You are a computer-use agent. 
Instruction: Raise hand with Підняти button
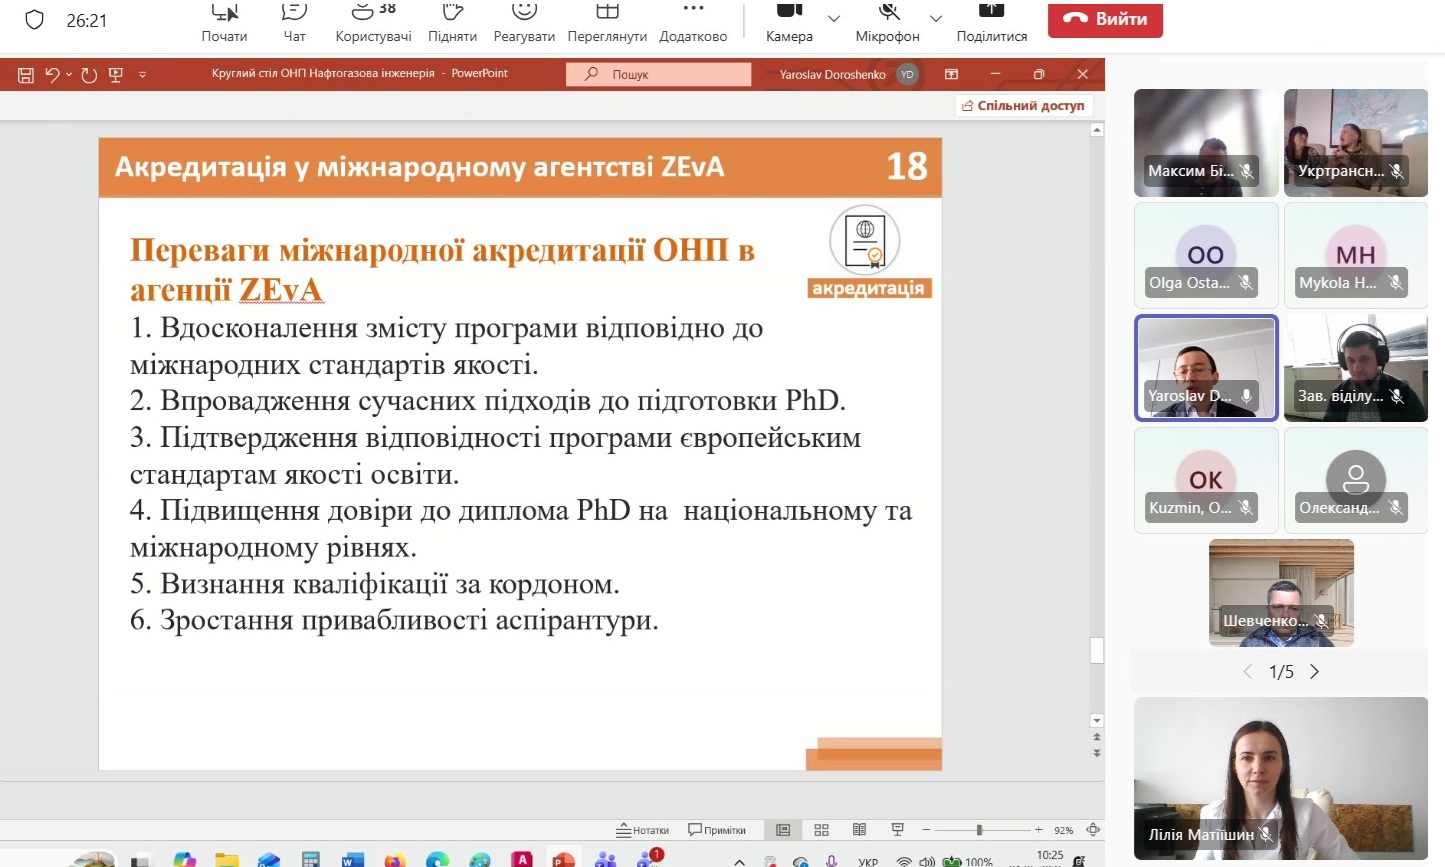(x=452, y=22)
